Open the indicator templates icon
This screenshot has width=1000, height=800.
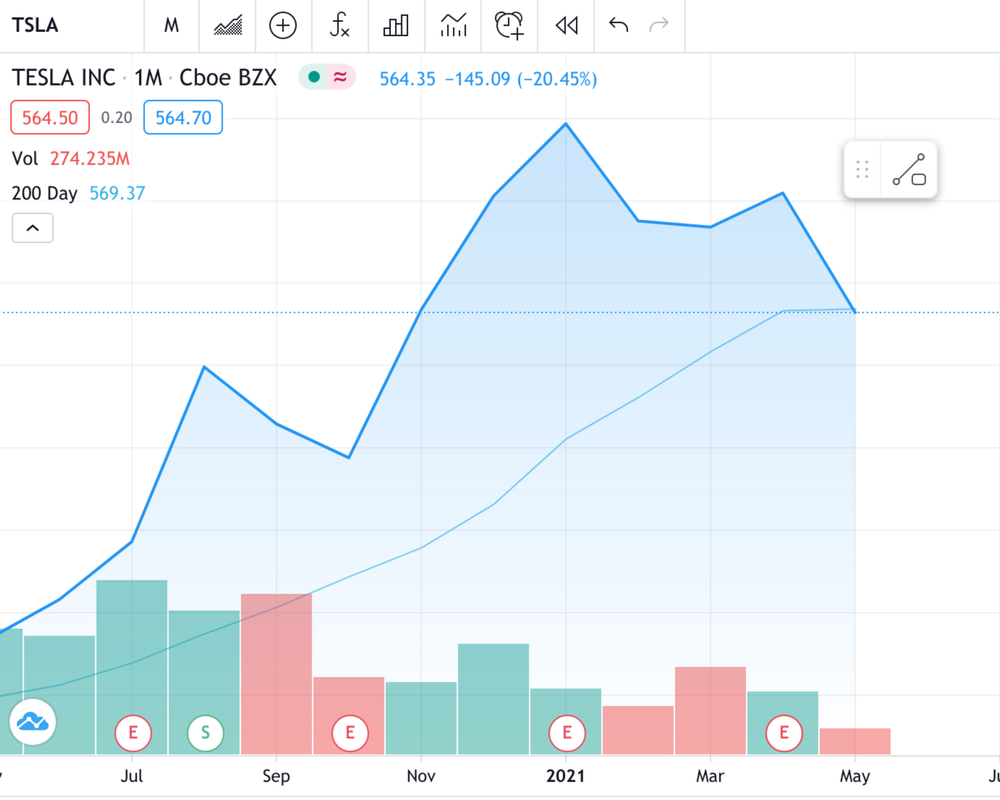coord(453,26)
